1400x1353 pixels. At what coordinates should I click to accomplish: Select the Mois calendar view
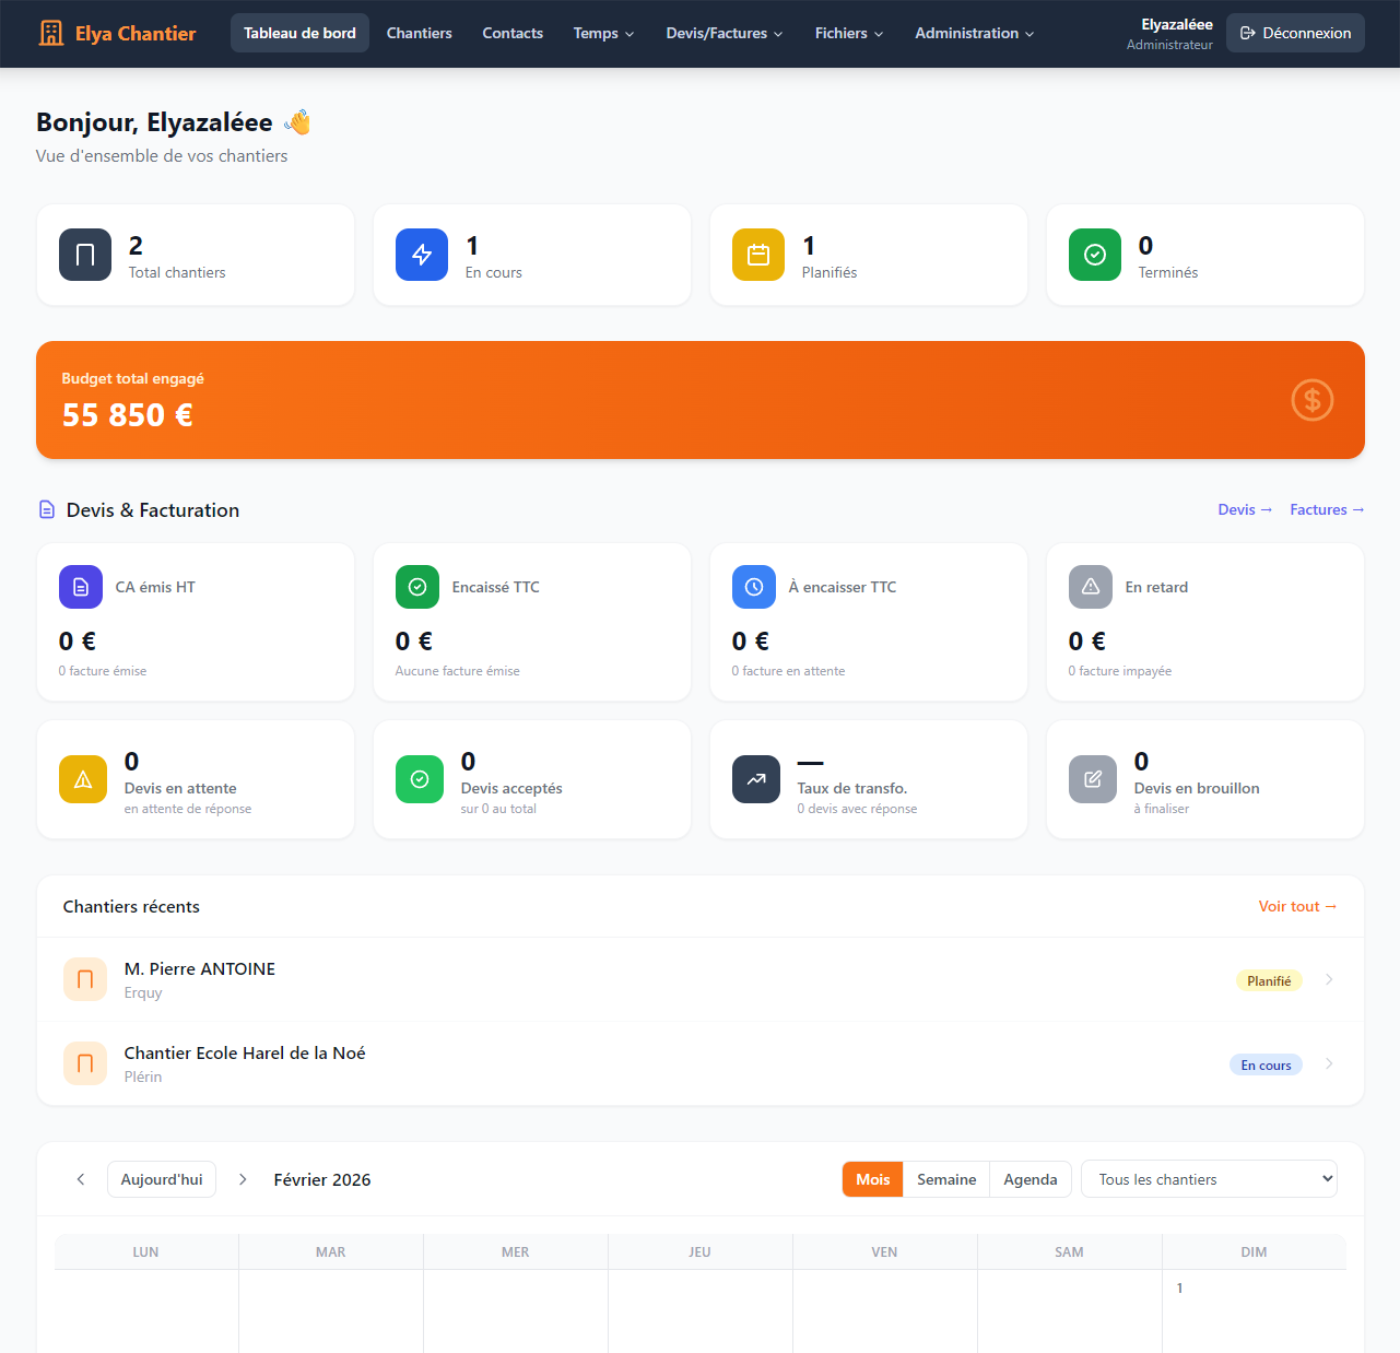tap(872, 1179)
